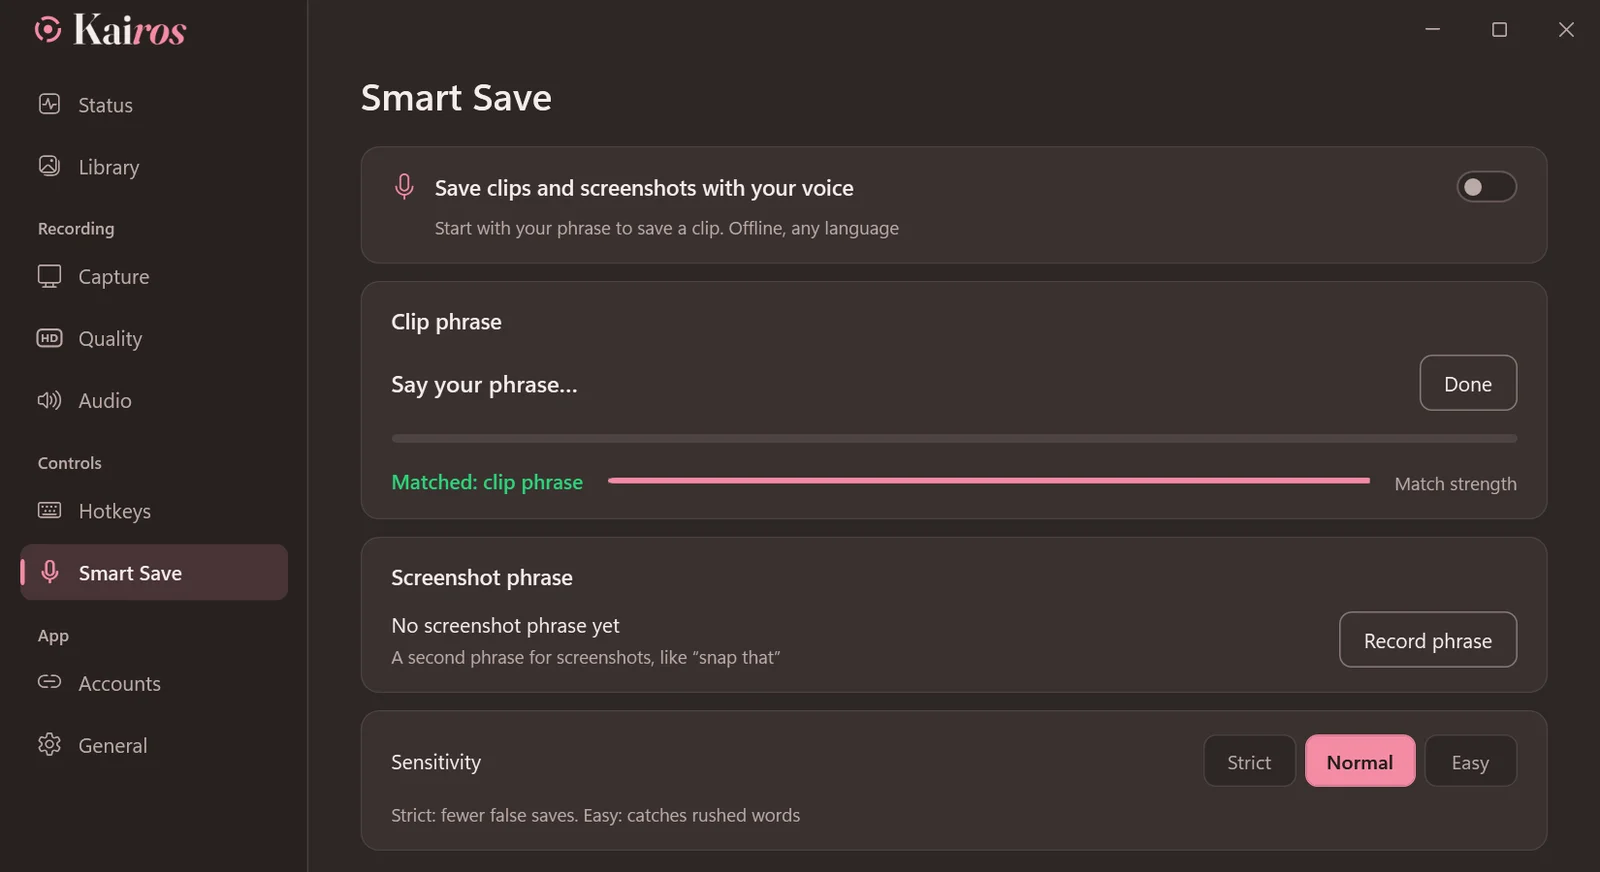Open Audio settings
Image resolution: width=1600 pixels, height=872 pixels.
click(x=154, y=400)
